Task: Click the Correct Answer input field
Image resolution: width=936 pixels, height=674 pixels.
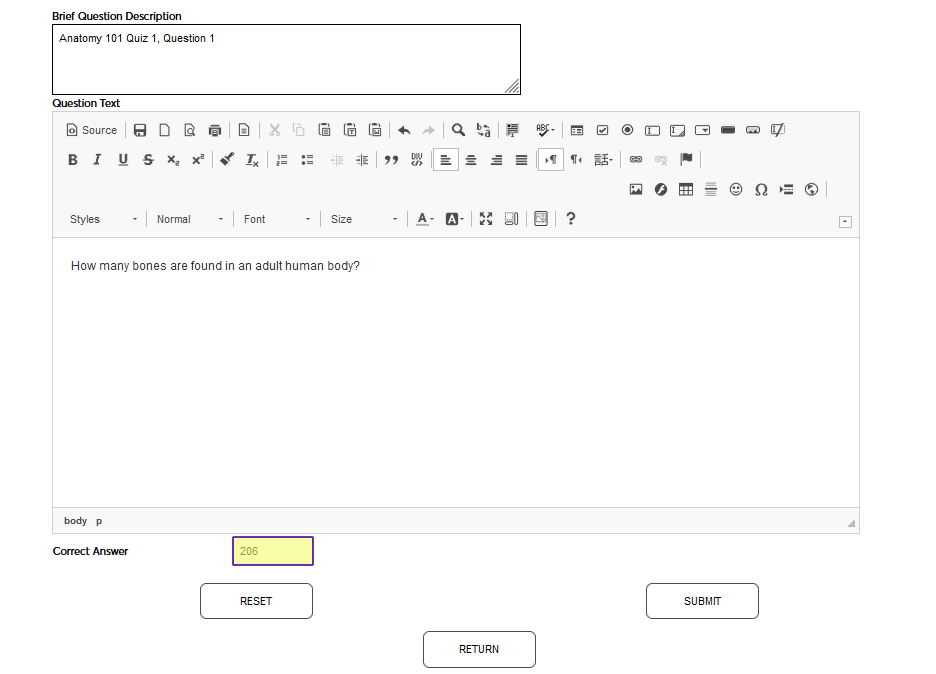Action: tap(272, 551)
